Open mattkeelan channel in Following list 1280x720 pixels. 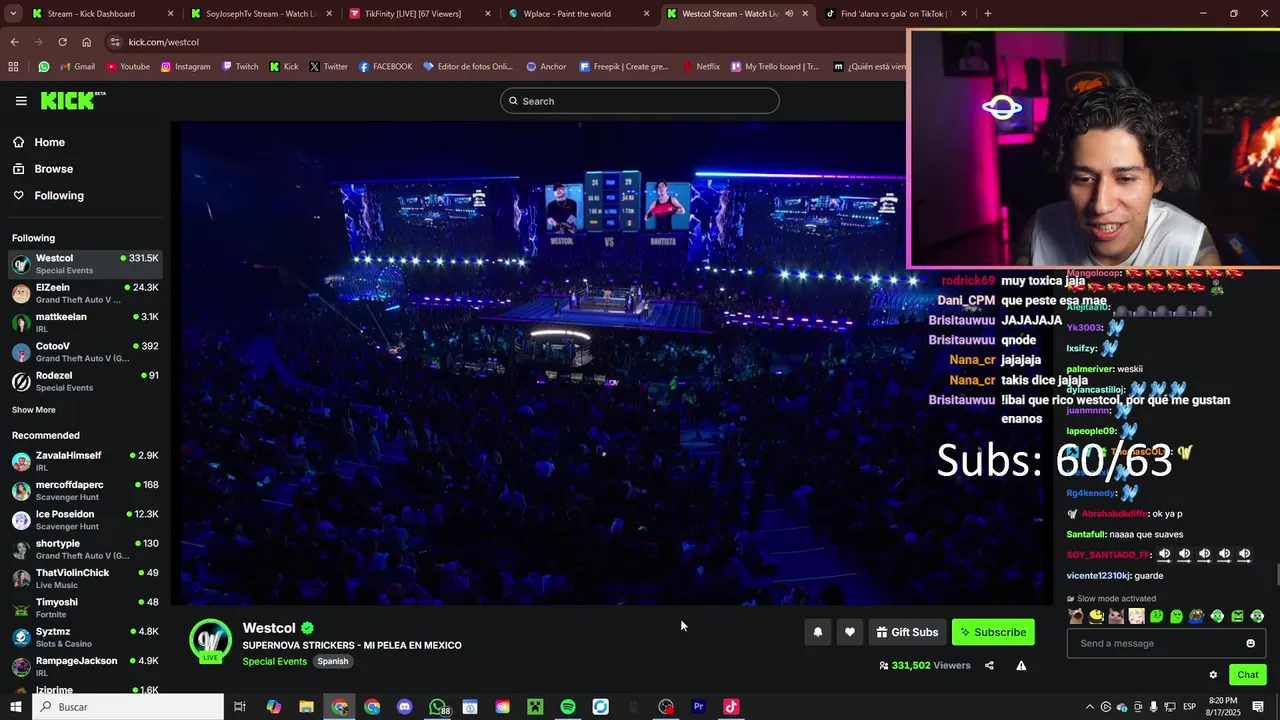85,322
